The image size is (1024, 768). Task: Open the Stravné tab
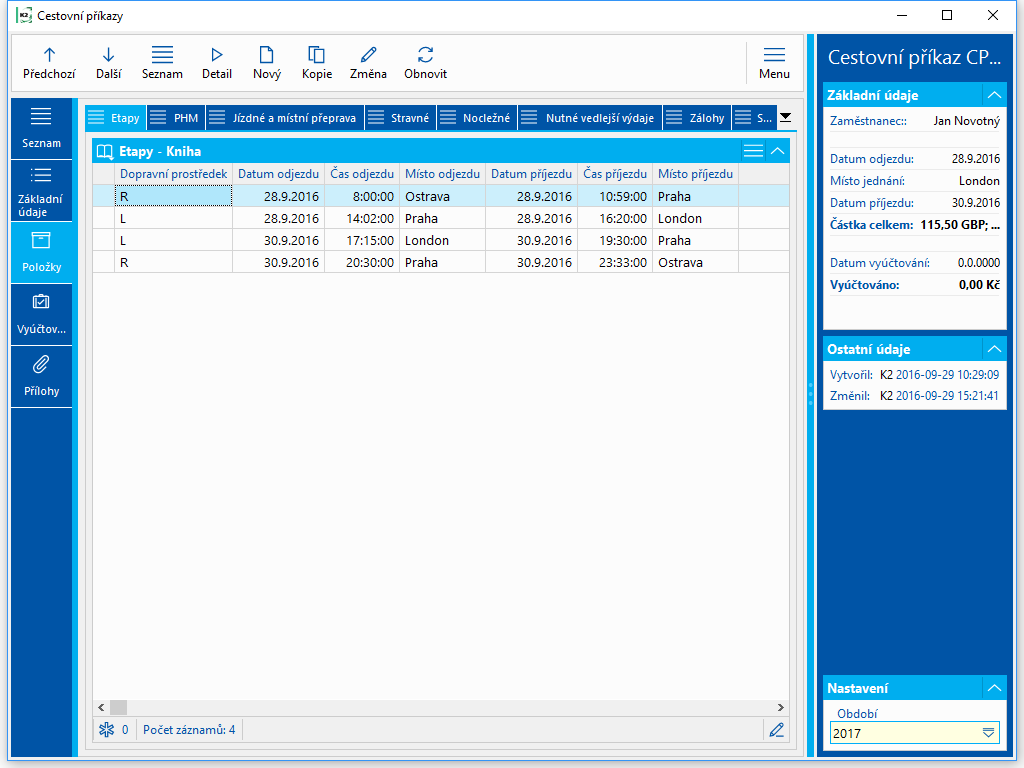400,118
